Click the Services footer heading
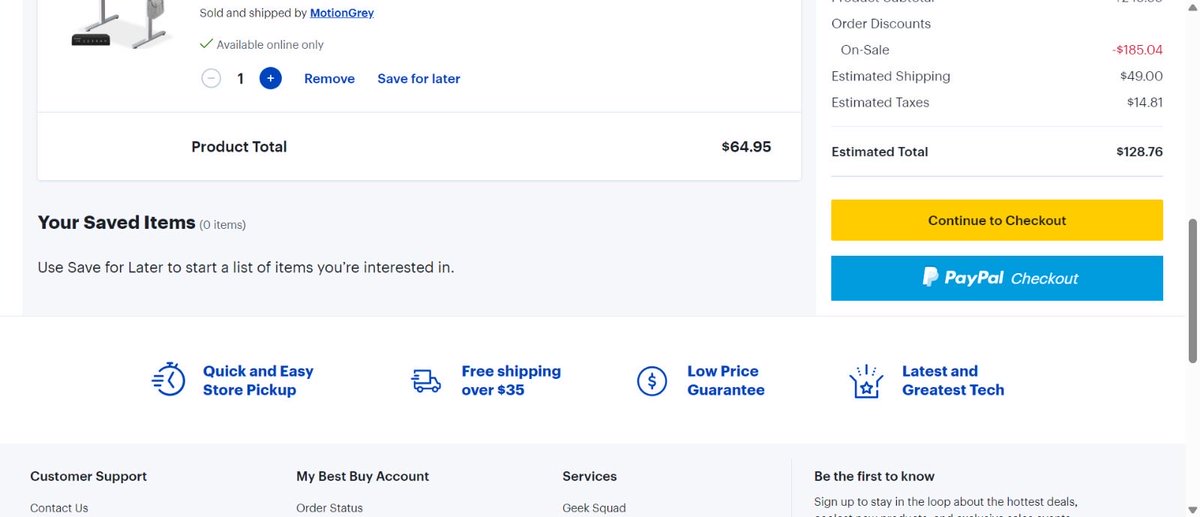 (x=590, y=476)
